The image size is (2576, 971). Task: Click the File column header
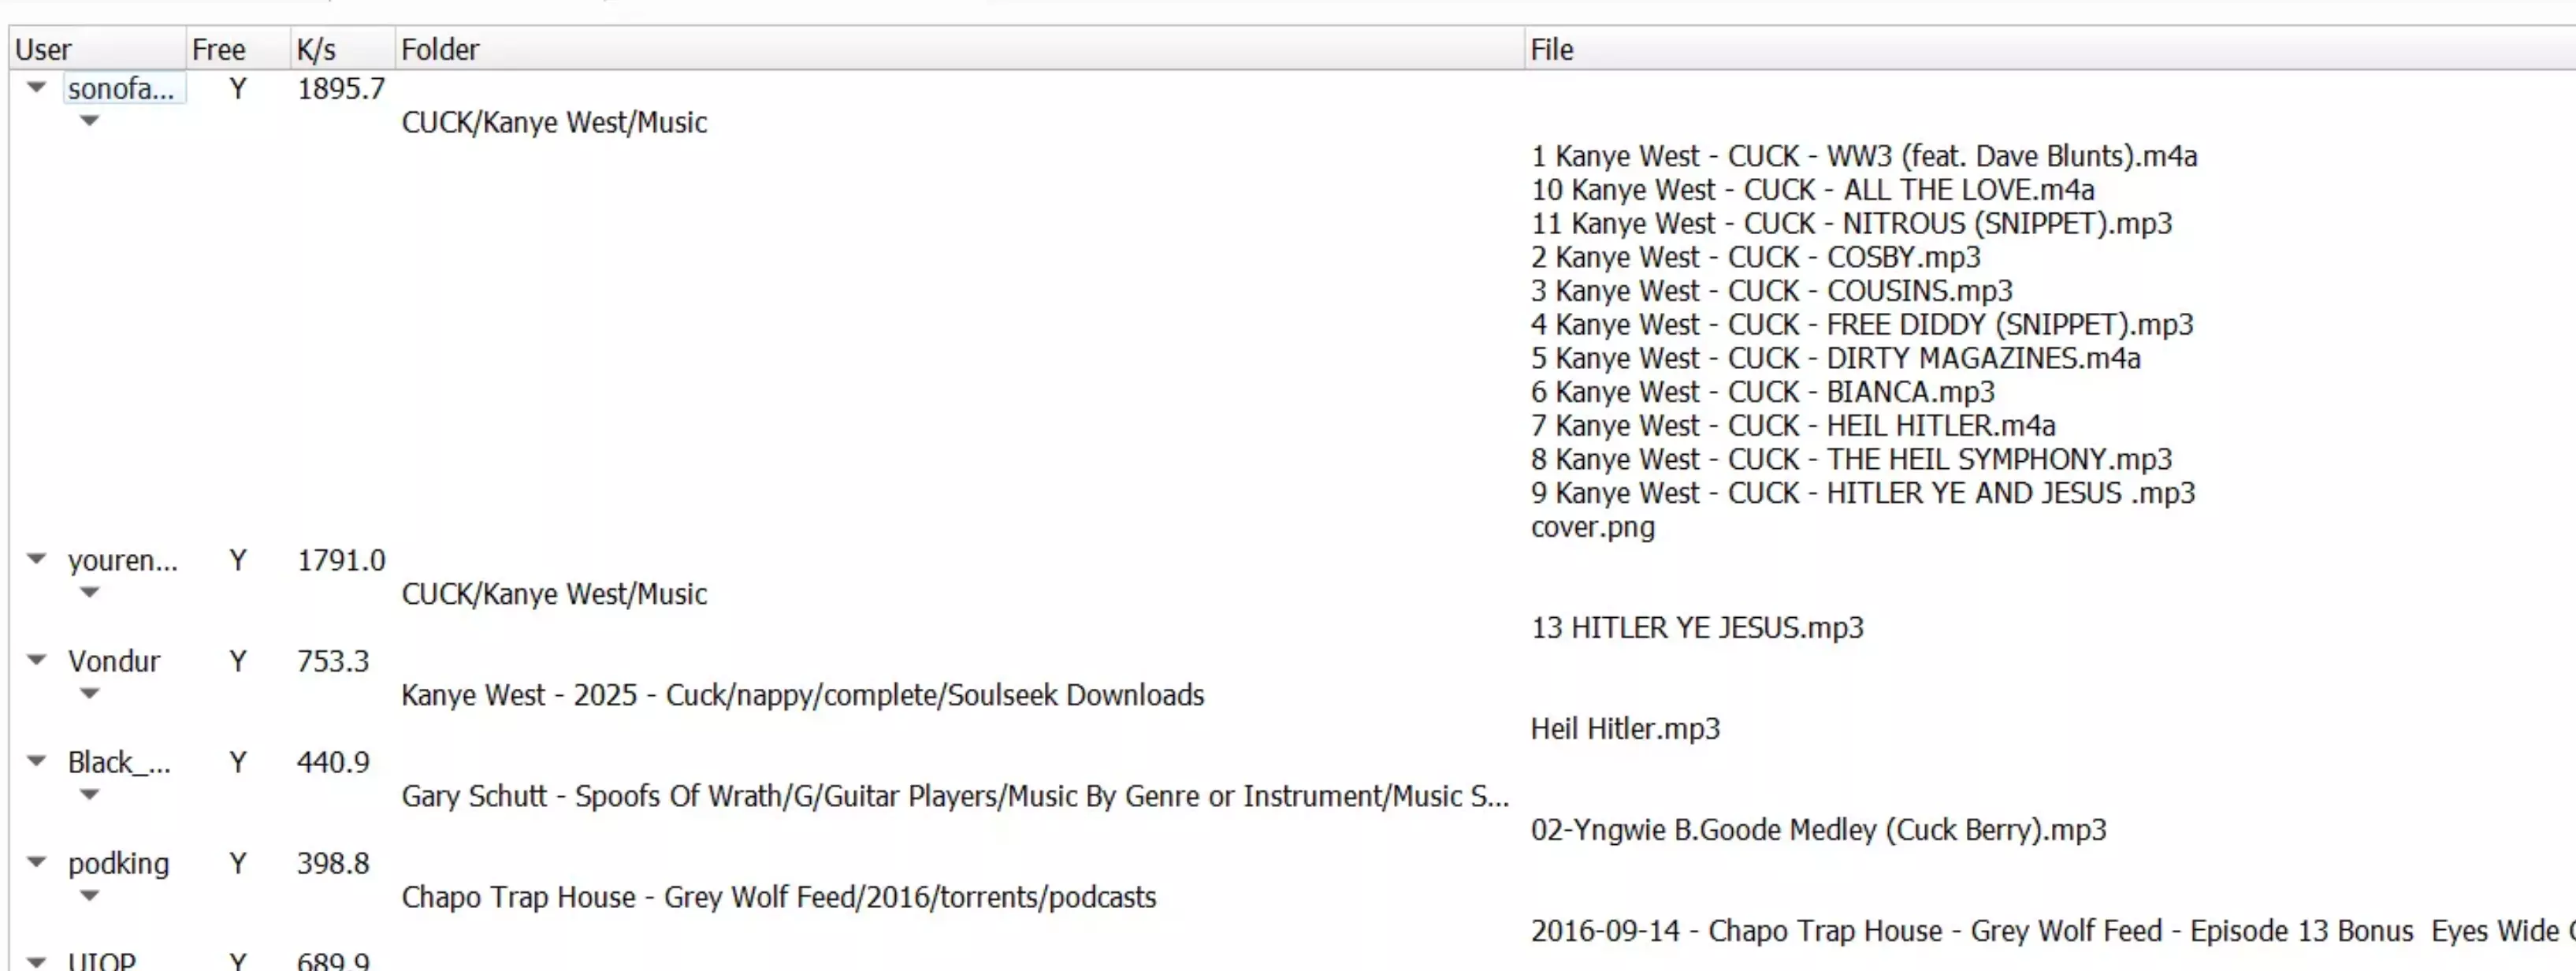2050,49
